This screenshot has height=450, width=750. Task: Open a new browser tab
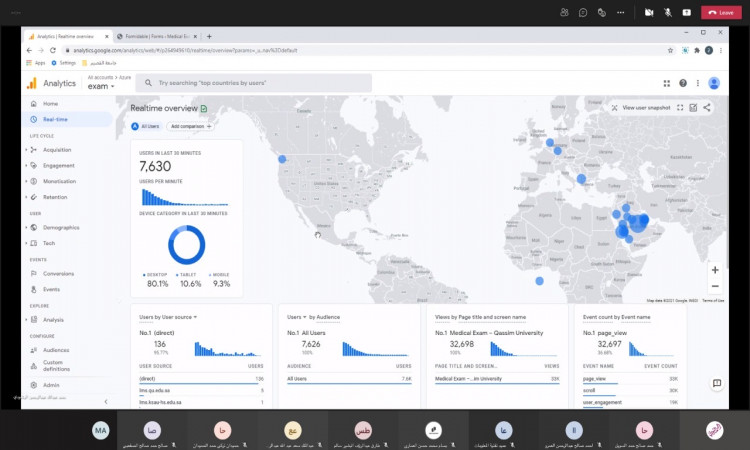click(209, 36)
